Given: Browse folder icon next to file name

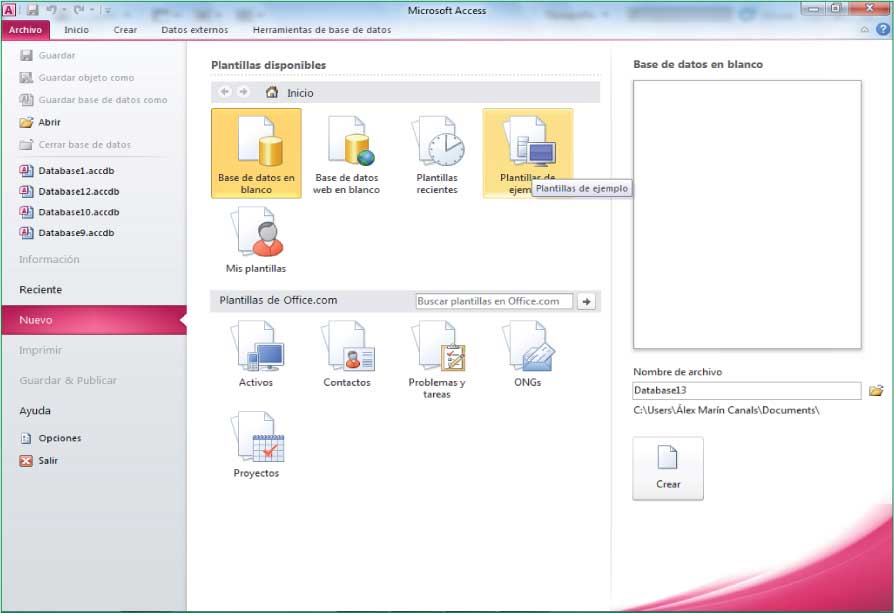Looking at the screenshot, I should click(876, 391).
